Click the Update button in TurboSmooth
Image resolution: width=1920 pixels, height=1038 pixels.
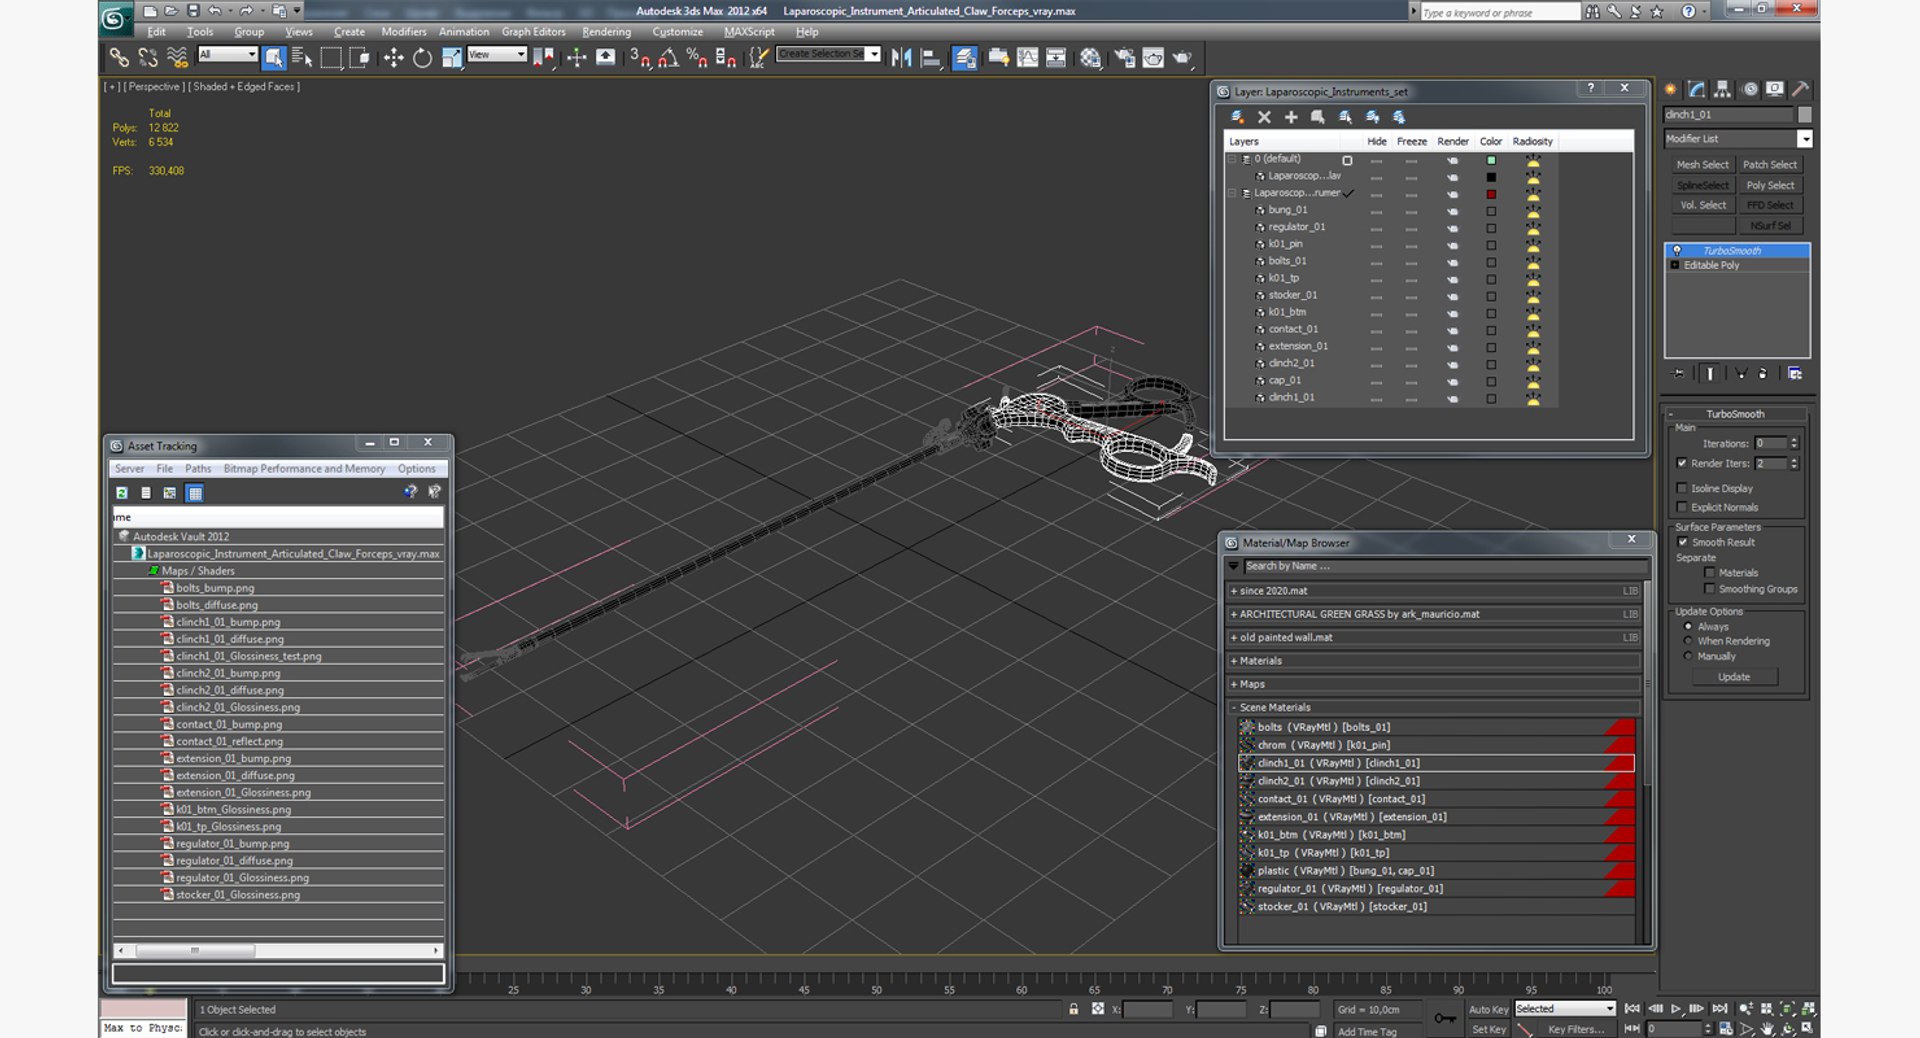coord(1734,677)
